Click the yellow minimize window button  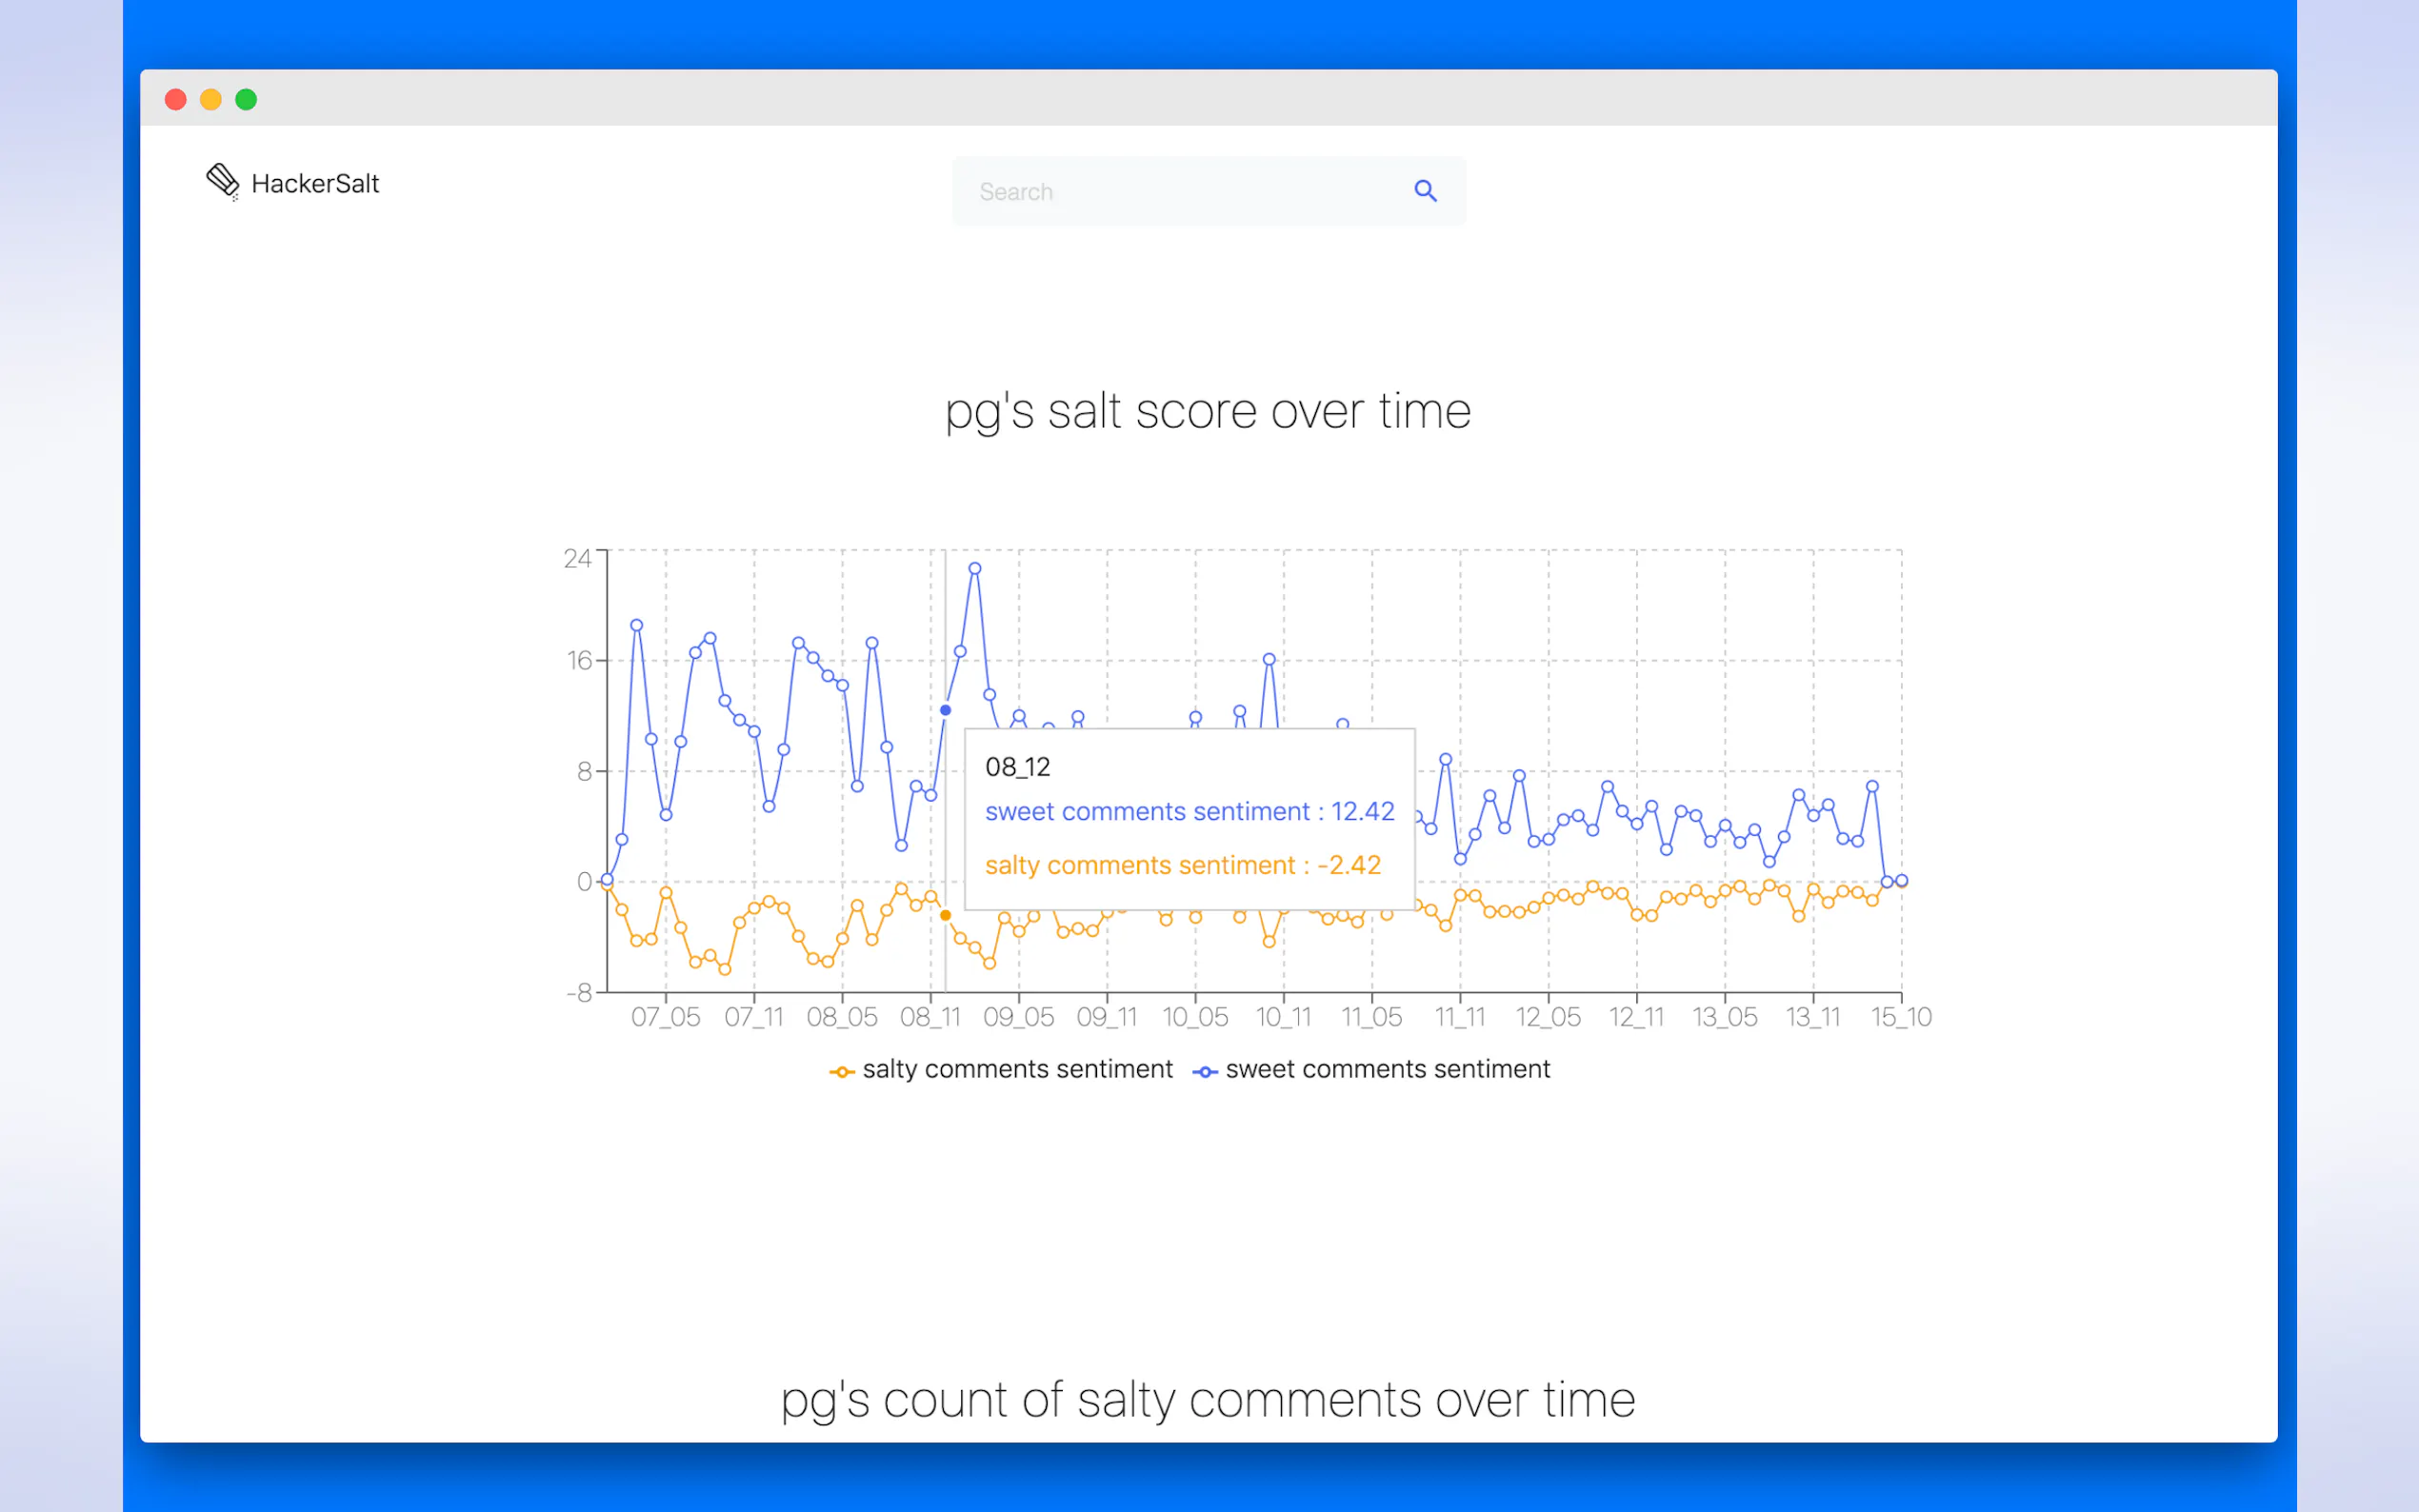point(211,99)
